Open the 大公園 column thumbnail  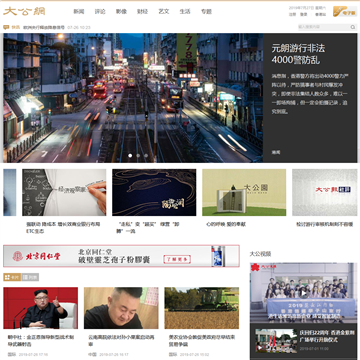point(244,192)
